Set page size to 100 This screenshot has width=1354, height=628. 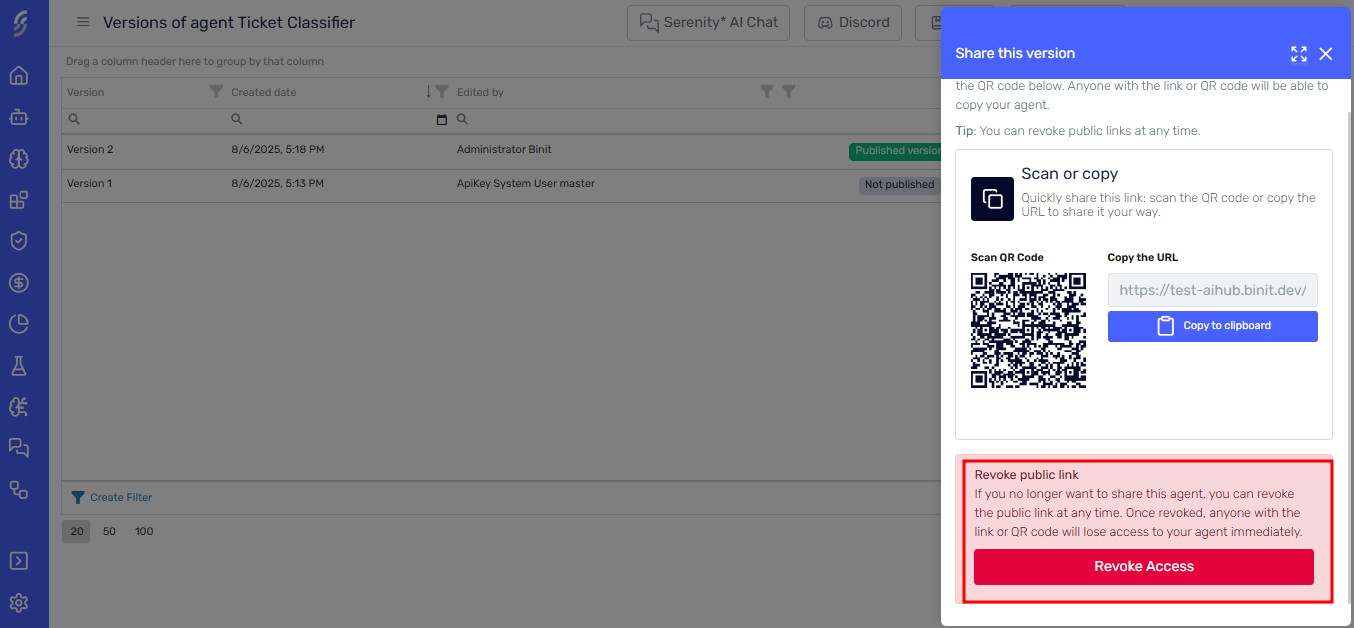pos(144,531)
